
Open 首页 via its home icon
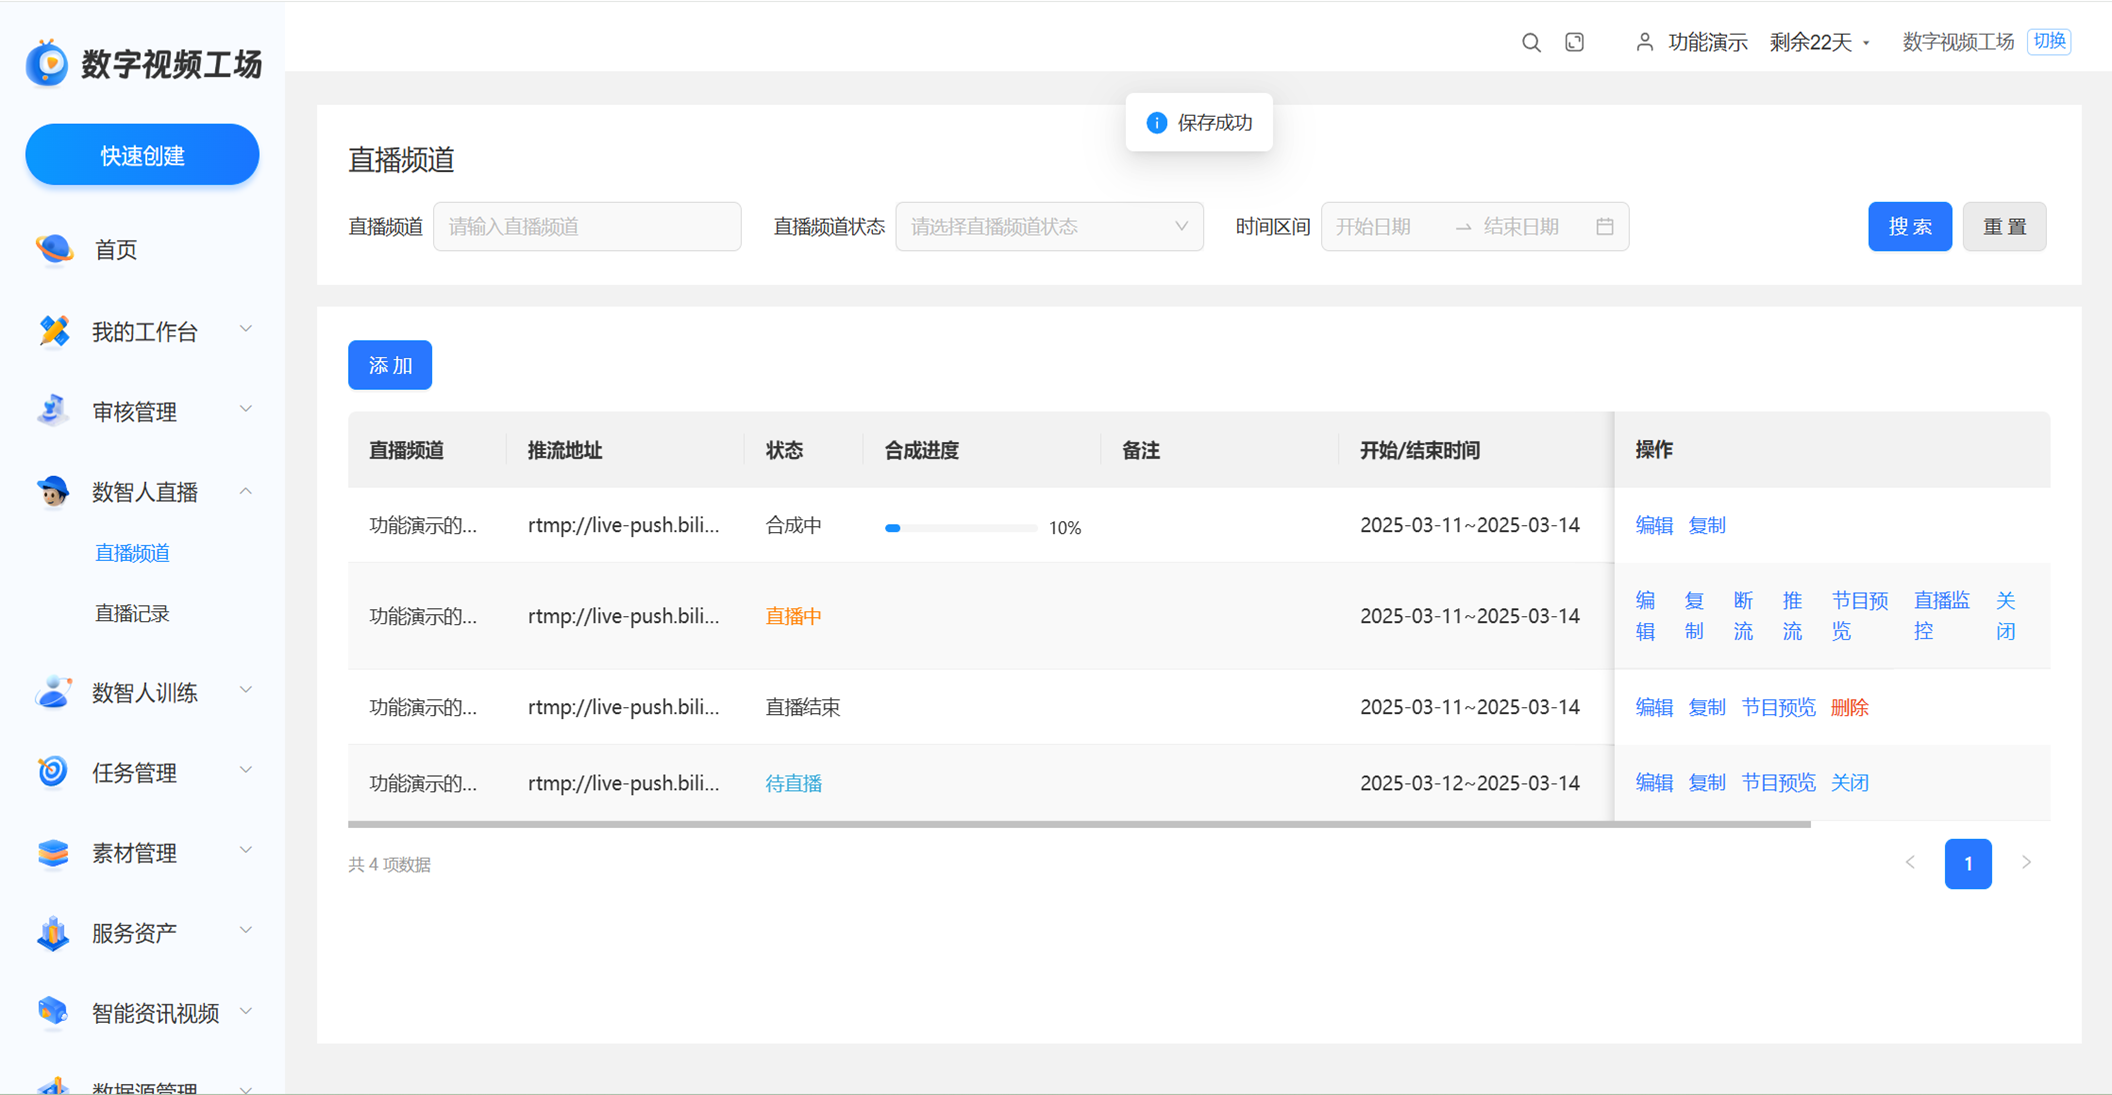54,249
